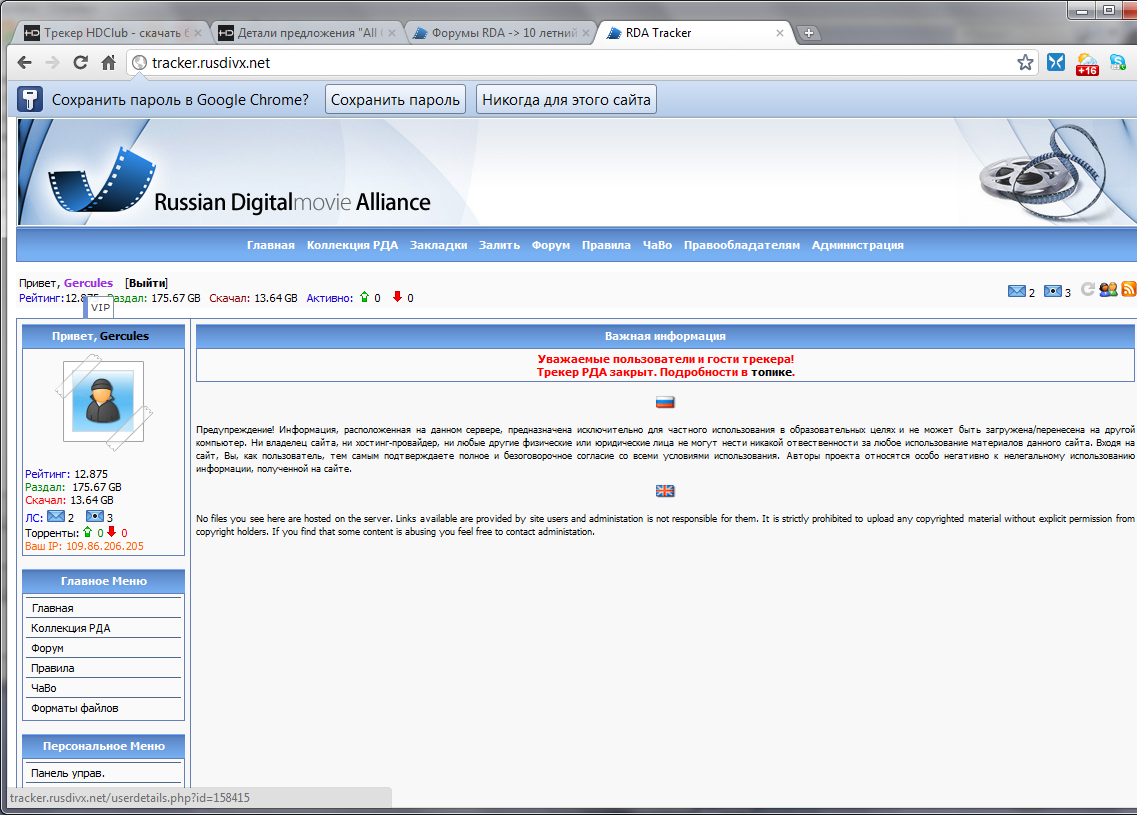1137x815 pixels.
Task: Open the browser home page icon
Action: point(109,63)
